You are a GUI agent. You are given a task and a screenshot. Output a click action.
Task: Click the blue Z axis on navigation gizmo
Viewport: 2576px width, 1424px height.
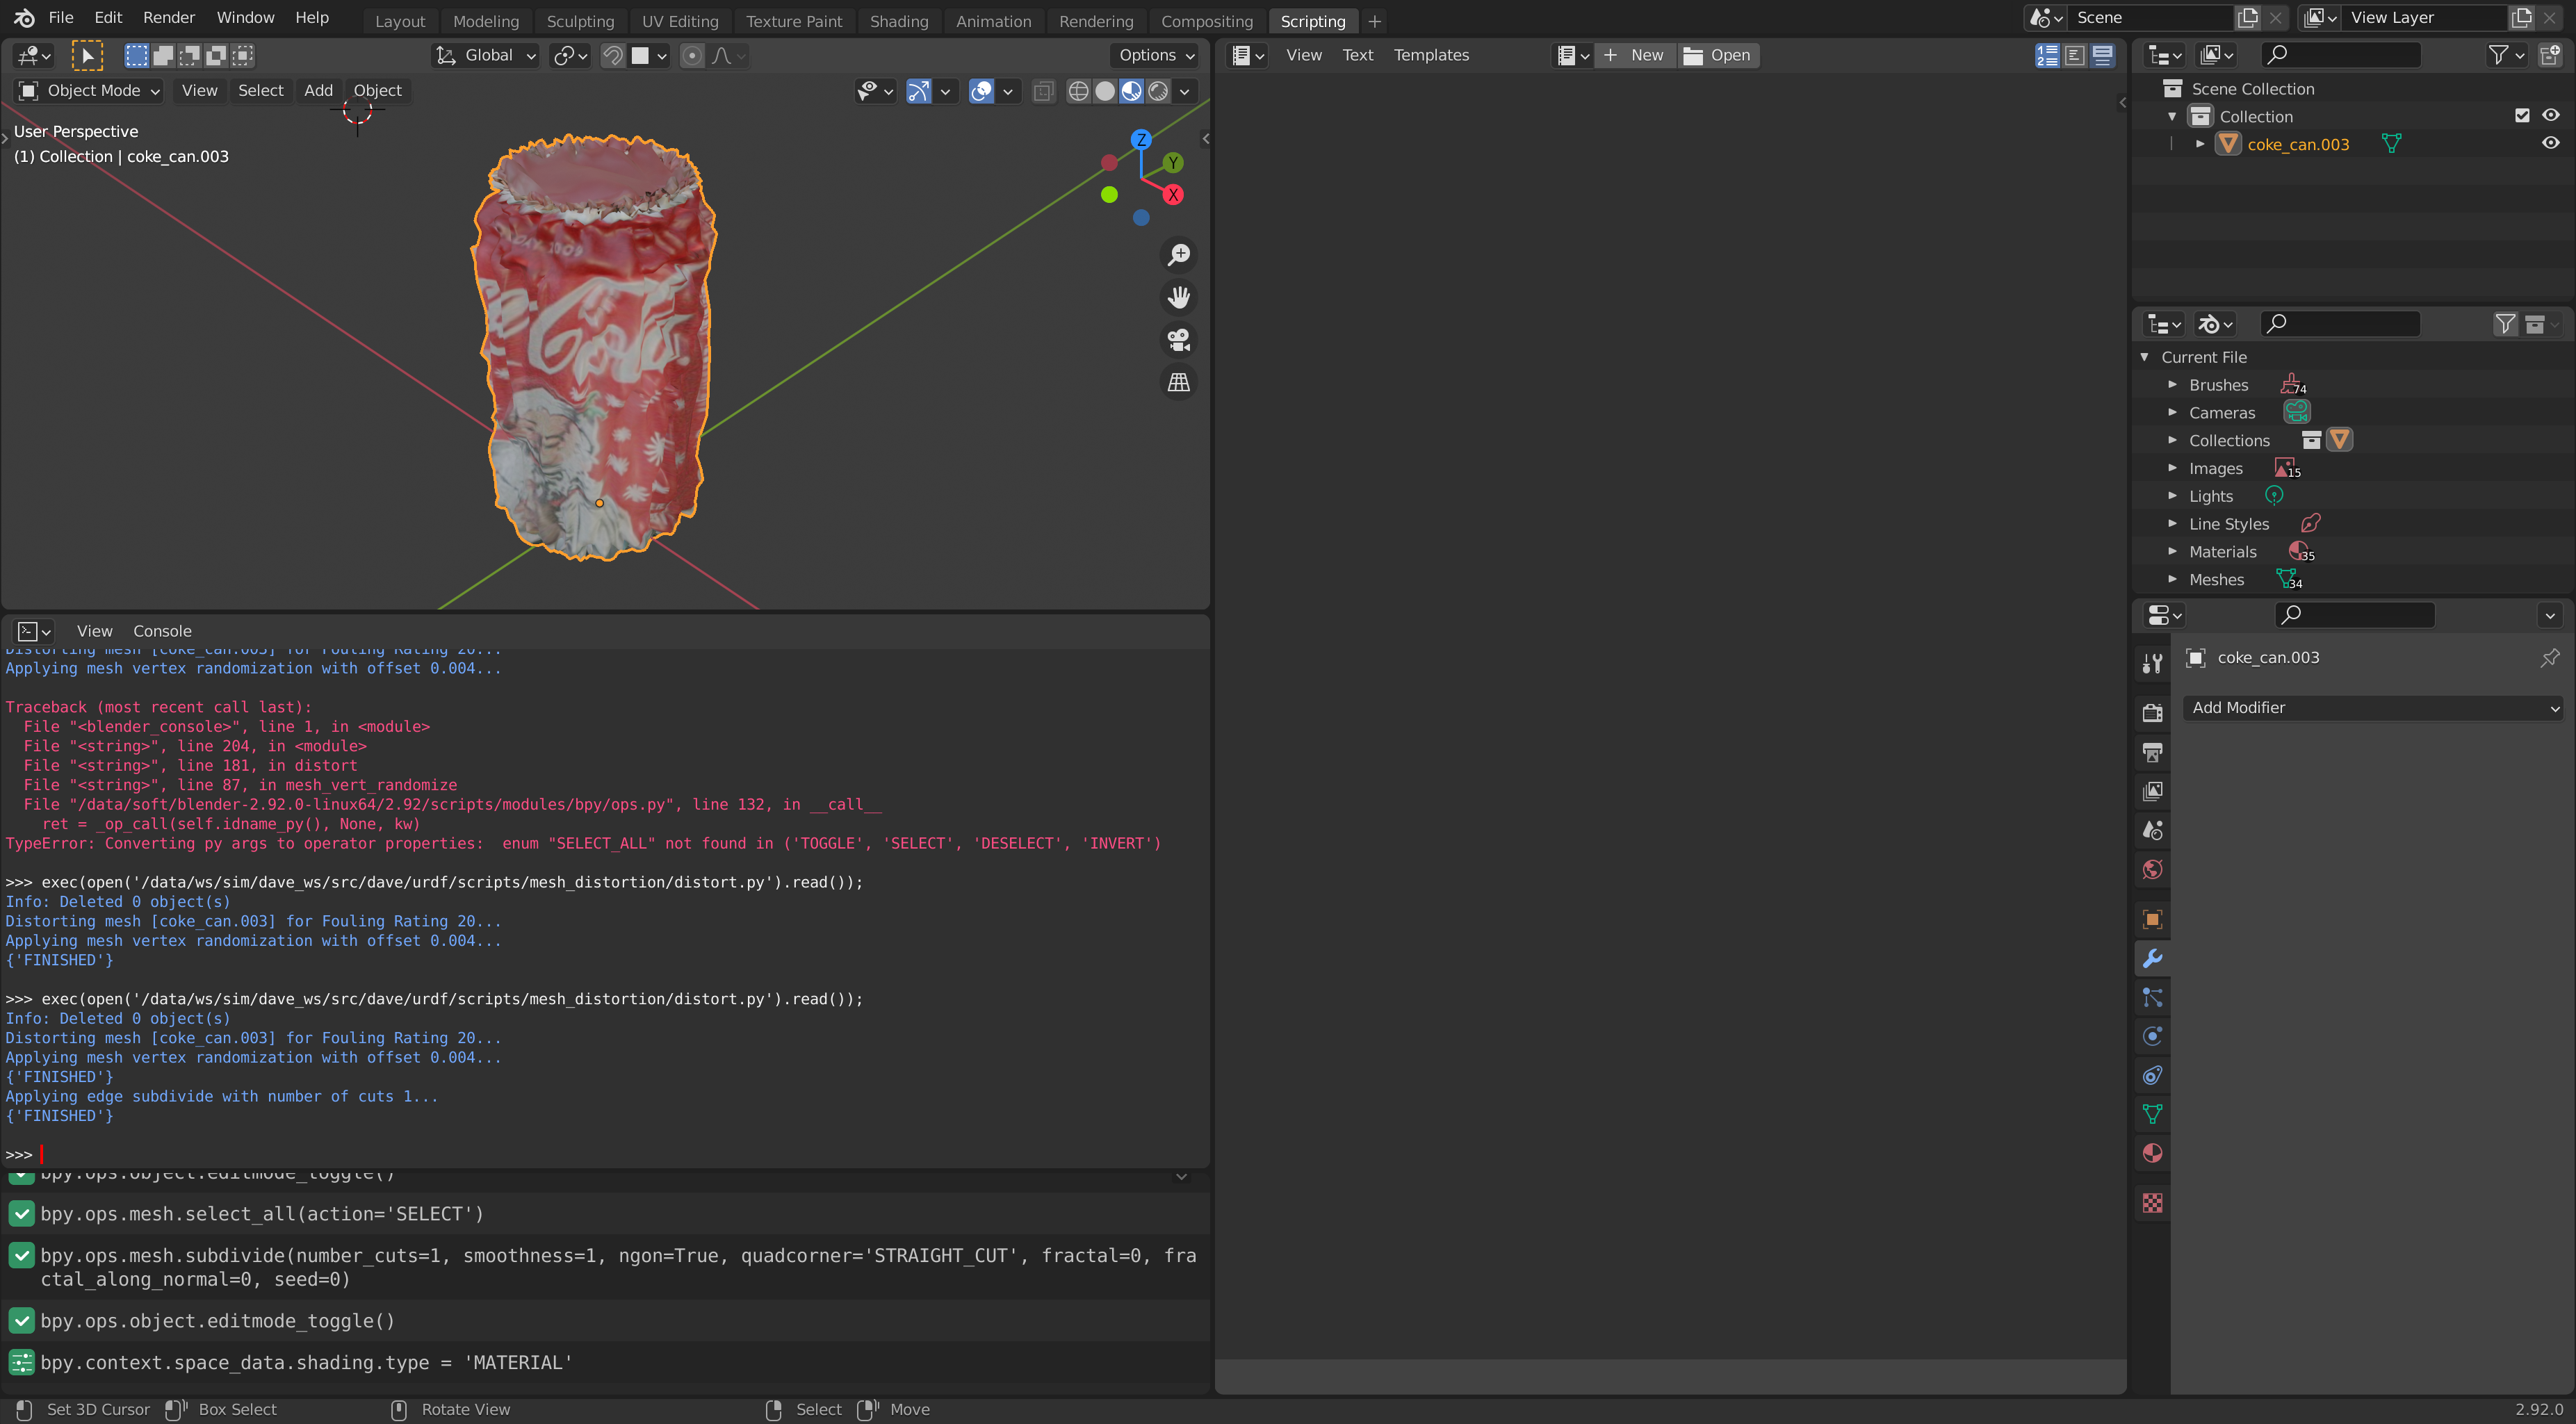pos(1141,140)
